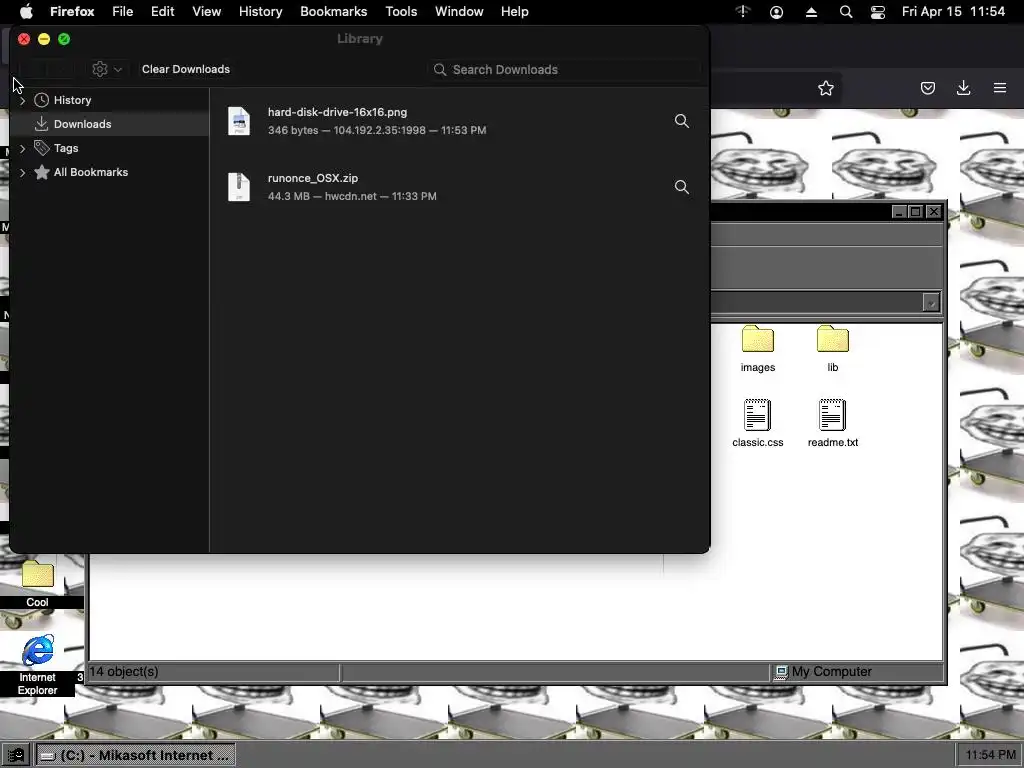
Task: Open the Firefox hamburger application menu
Action: (x=1000, y=88)
